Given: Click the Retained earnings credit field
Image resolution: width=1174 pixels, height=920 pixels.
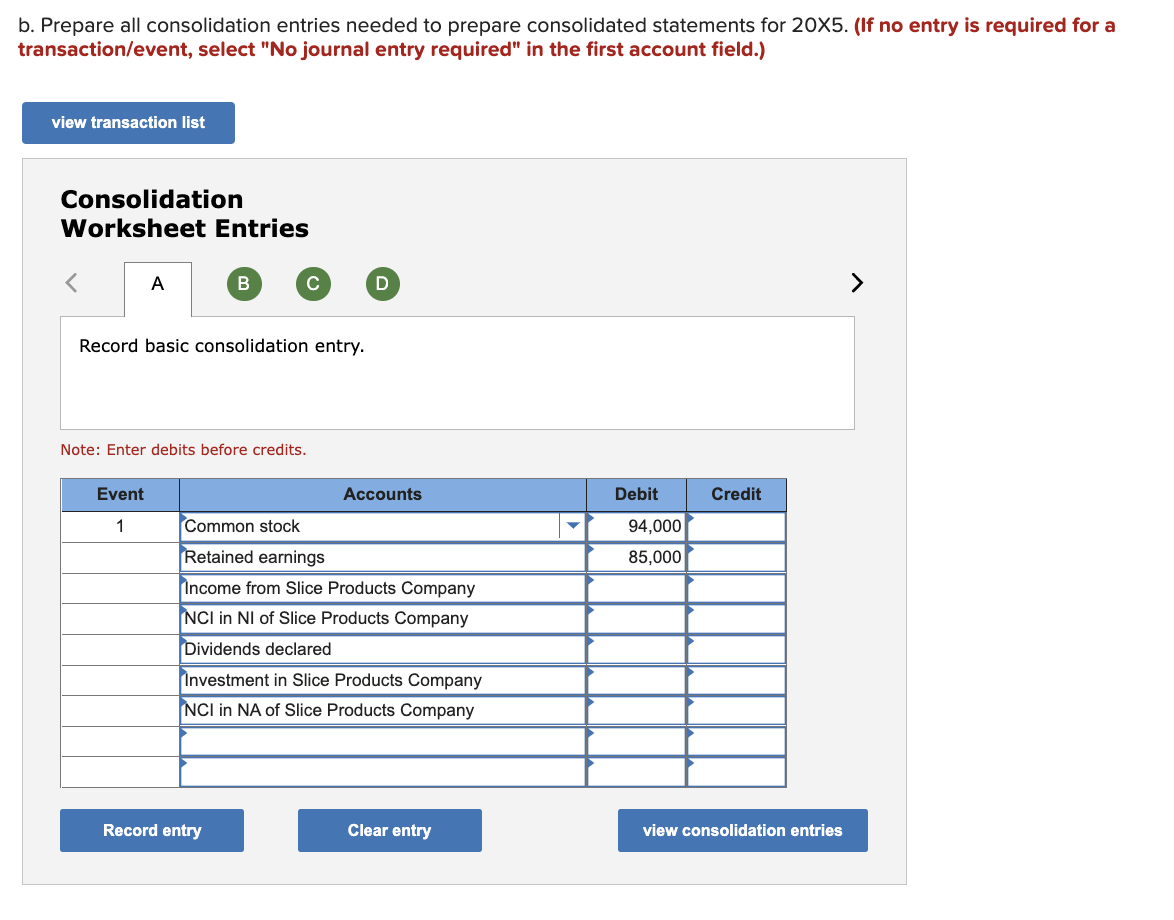Looking at the screenshot, I should pos(735,556).
